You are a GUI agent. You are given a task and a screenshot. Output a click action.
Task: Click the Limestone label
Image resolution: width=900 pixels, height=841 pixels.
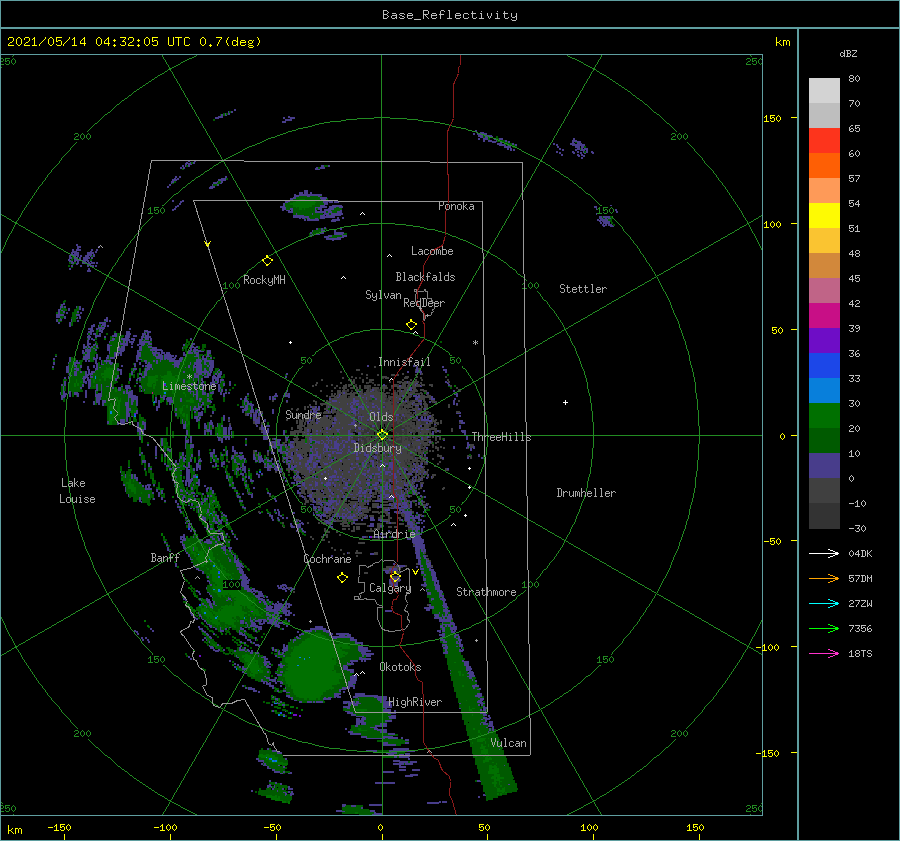click(189, 386)
